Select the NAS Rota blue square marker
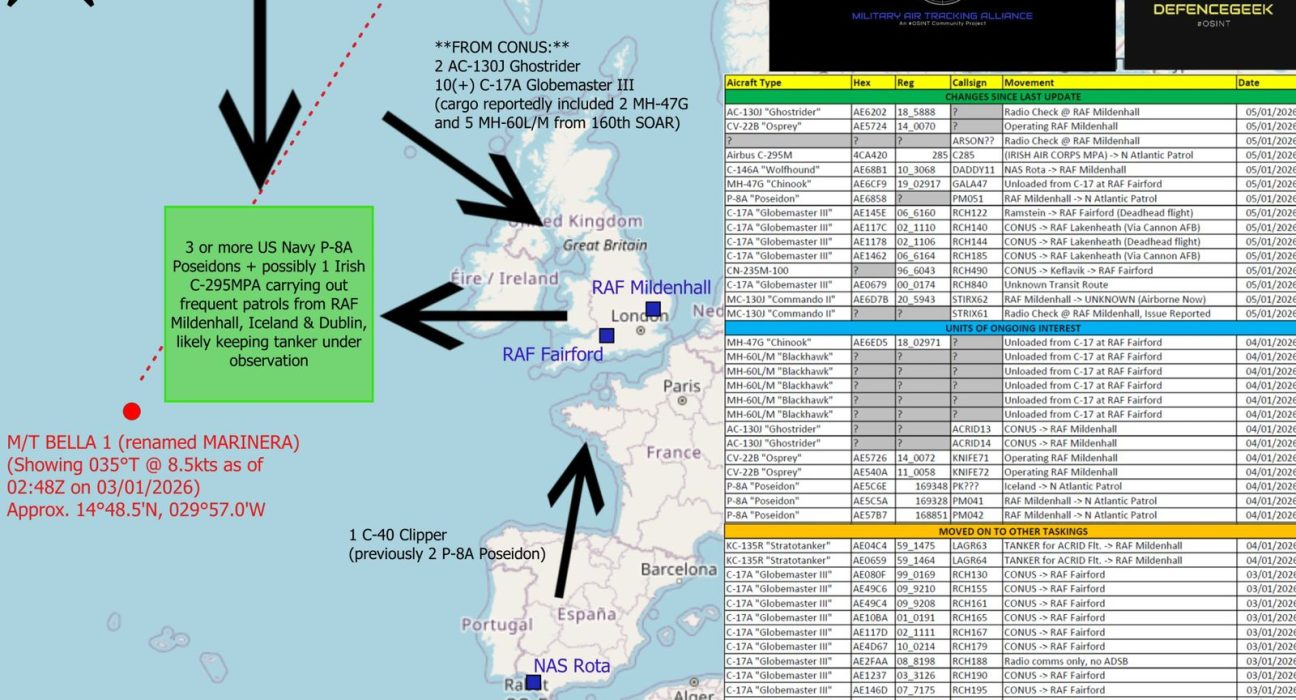The width and height of the screenshot is (1296, 700). (534, 683)
